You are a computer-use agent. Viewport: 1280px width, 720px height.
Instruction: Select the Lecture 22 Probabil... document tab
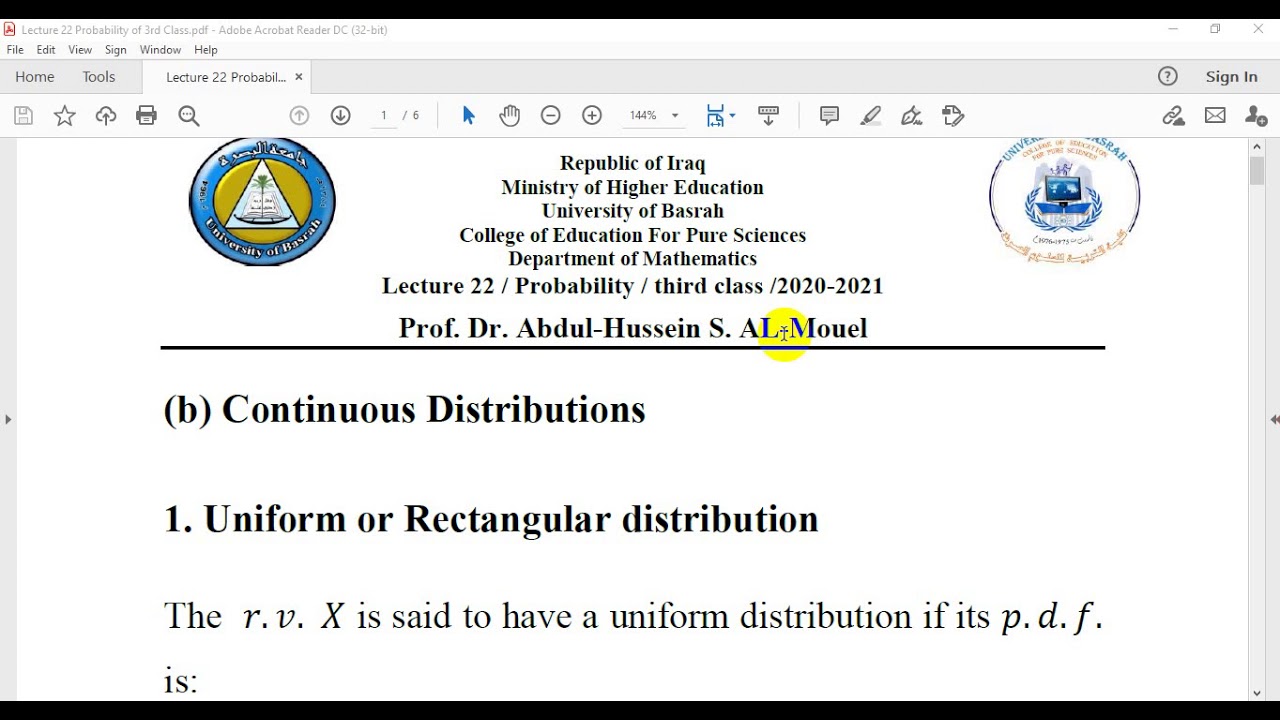pyautogui.click(x=225, y=77)
